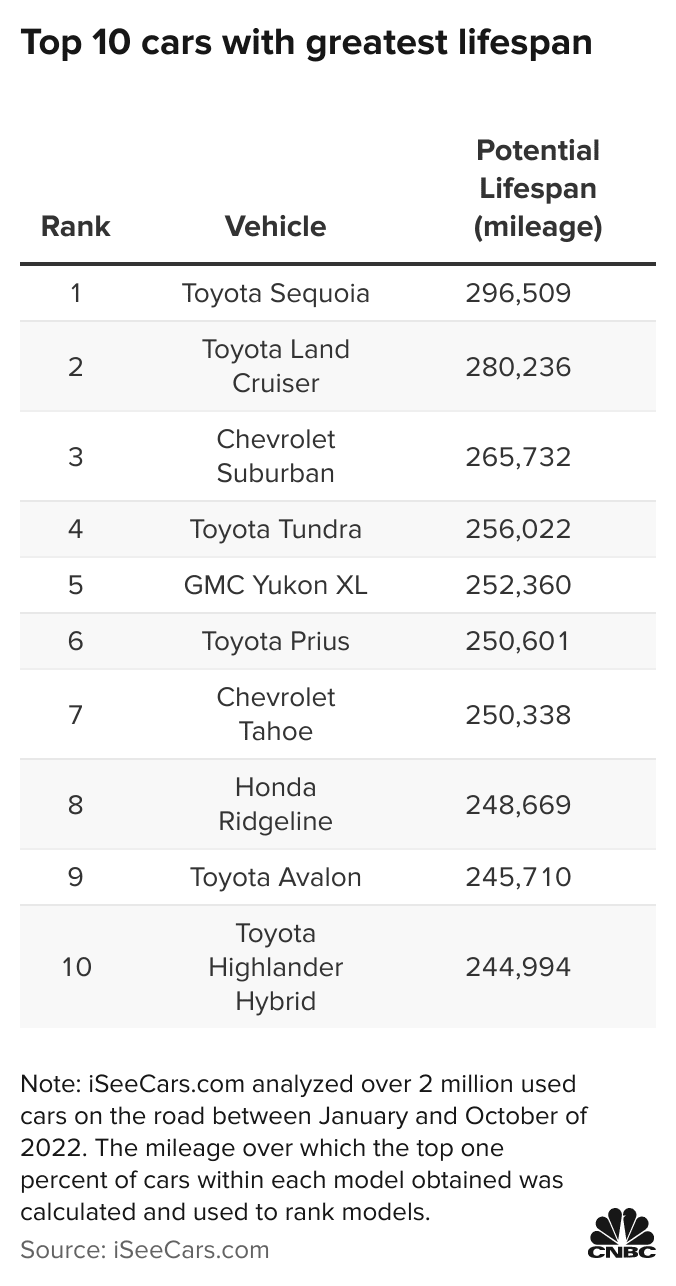The width and height of the screenshot is (676, 1286).
Task: Select the Toyota Land Cruiser cell
Action: click(275, 366)
